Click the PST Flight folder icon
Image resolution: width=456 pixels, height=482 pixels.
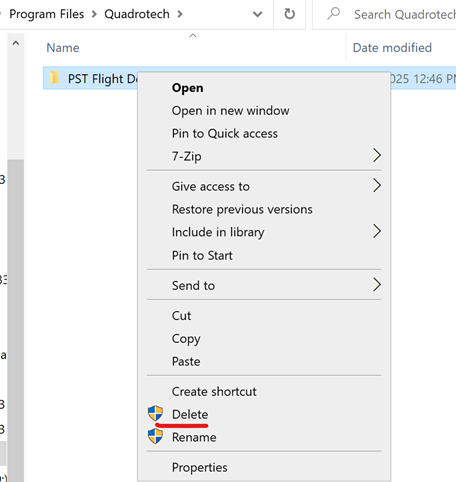(x=54, y=79)
